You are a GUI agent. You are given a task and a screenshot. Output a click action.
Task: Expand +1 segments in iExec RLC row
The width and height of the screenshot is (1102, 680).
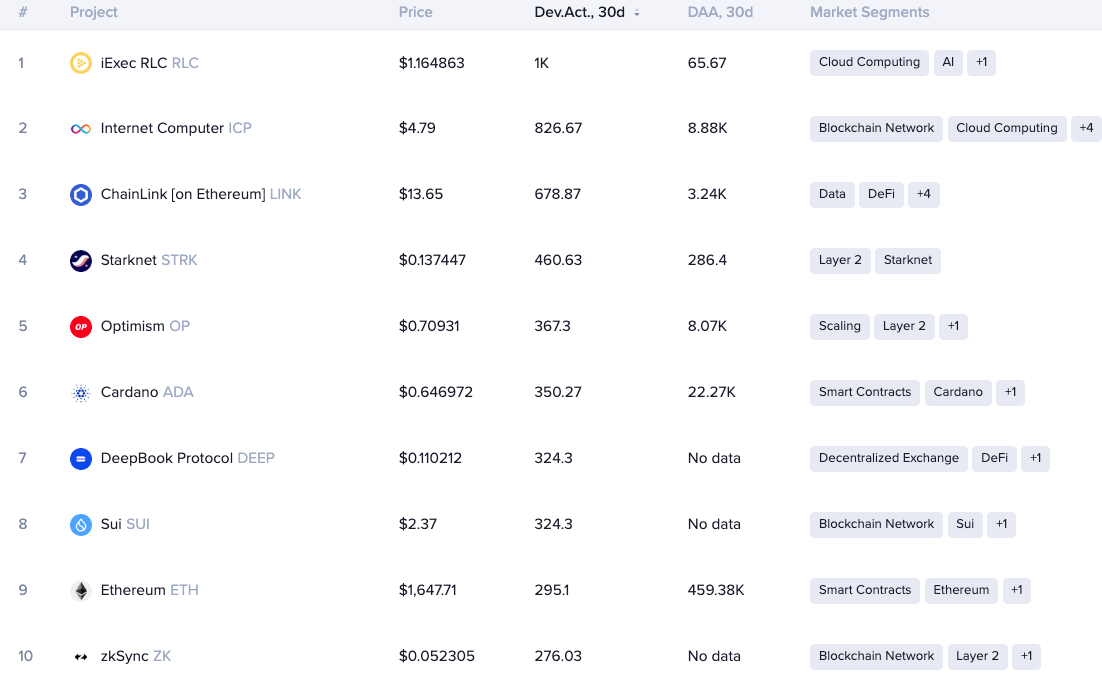tap(981, 63)
